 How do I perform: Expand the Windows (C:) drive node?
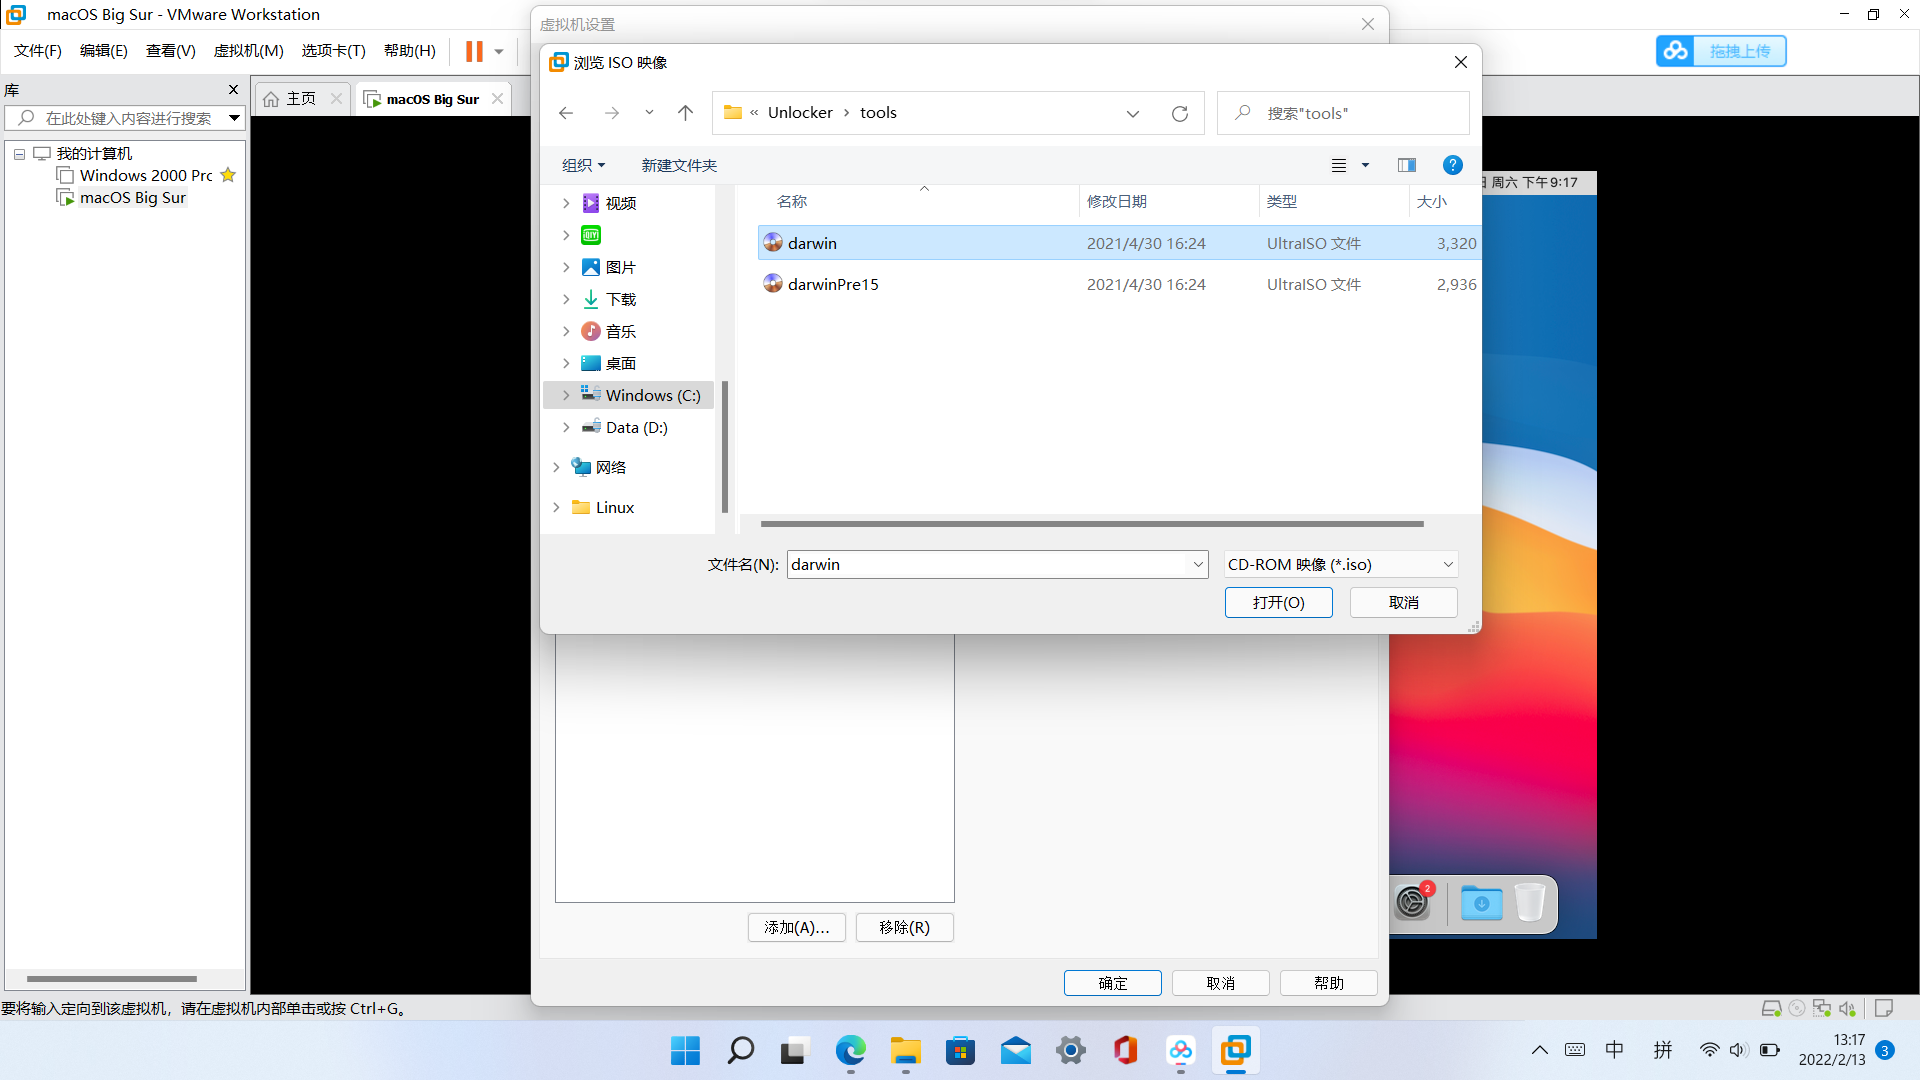tap(566, 395)
